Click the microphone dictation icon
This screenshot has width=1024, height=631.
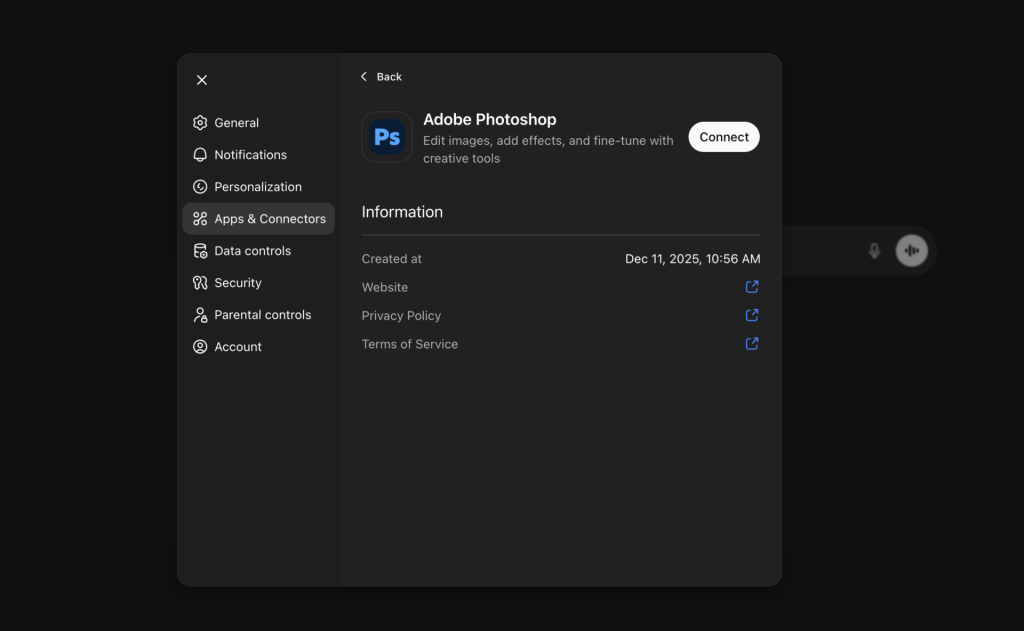click(x=874, y=251)
